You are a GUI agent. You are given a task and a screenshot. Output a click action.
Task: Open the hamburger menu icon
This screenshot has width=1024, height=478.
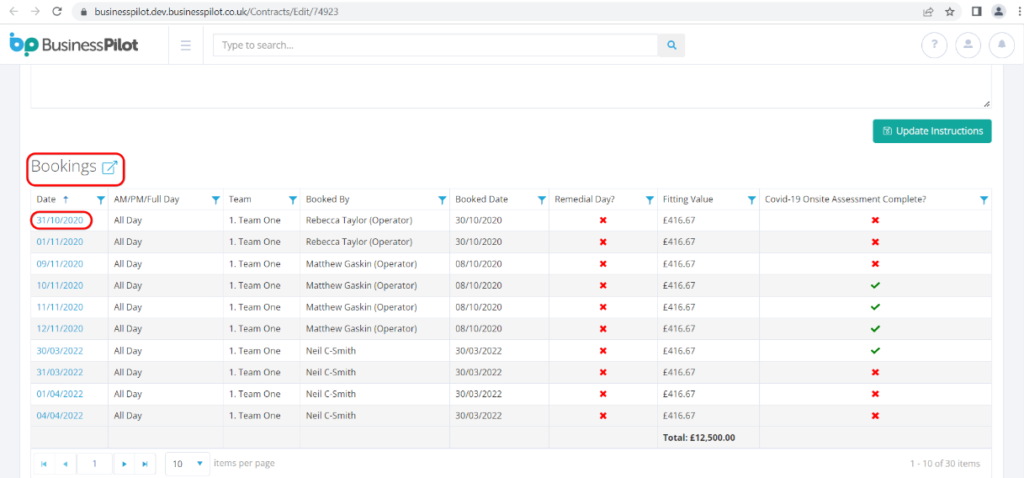tap(186, 45)
